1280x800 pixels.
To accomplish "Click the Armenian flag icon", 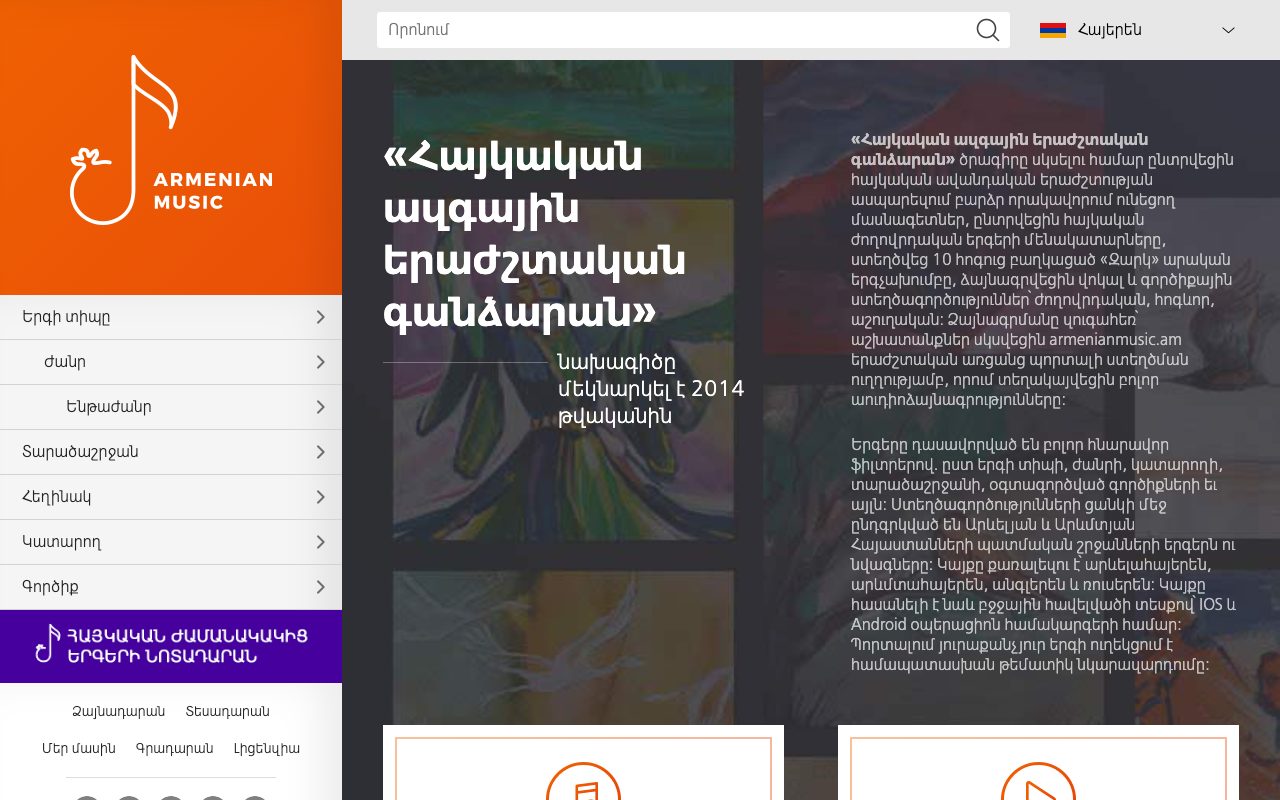I will point(1053,30).
